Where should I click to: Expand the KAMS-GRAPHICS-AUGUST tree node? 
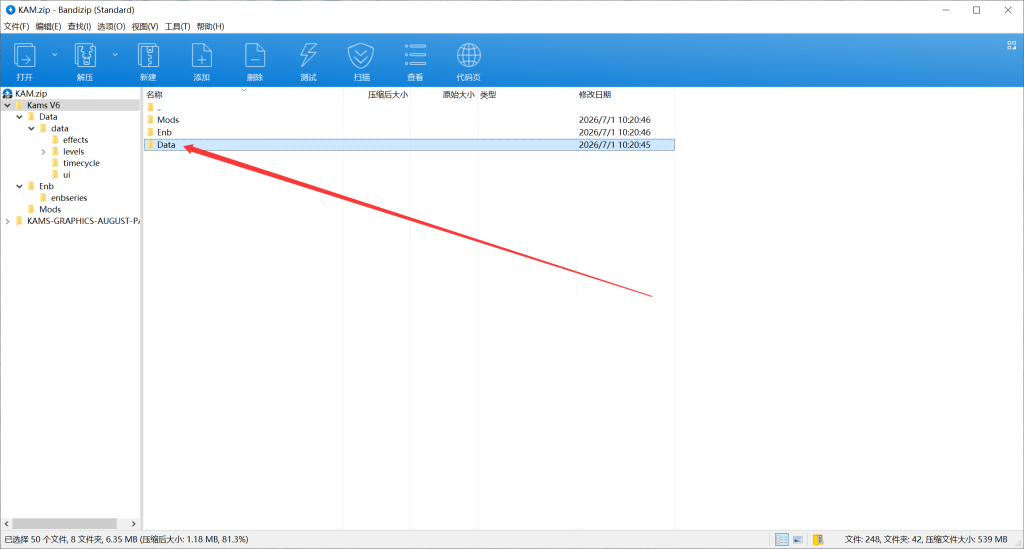click(7, 221)
